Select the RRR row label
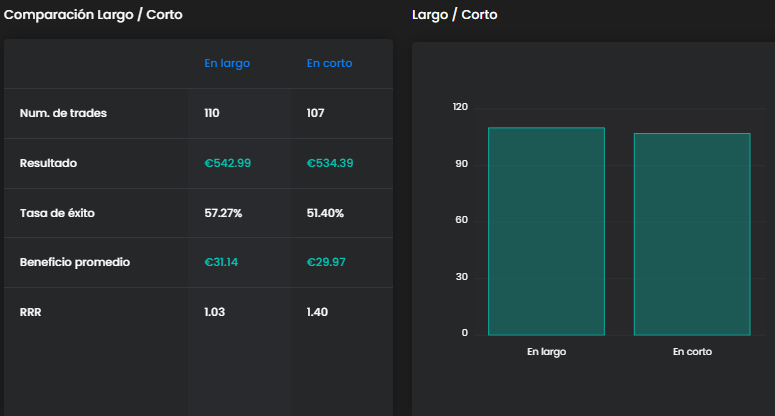This screenshot has height=416, width=775. point(30,312)
